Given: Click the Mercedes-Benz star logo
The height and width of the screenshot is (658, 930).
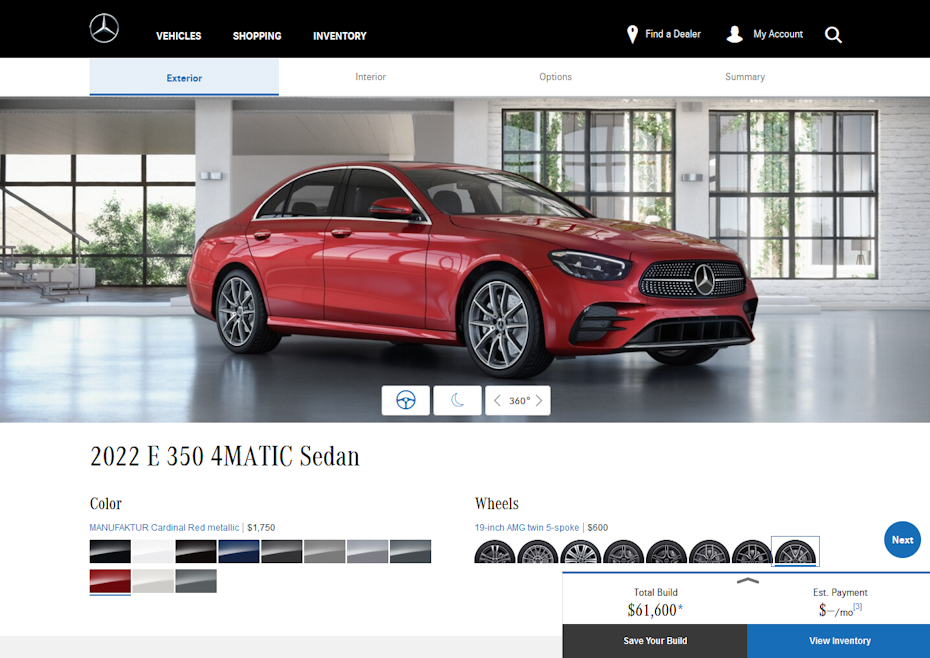Looking at the screenshot, I should (x=103, y=29).
